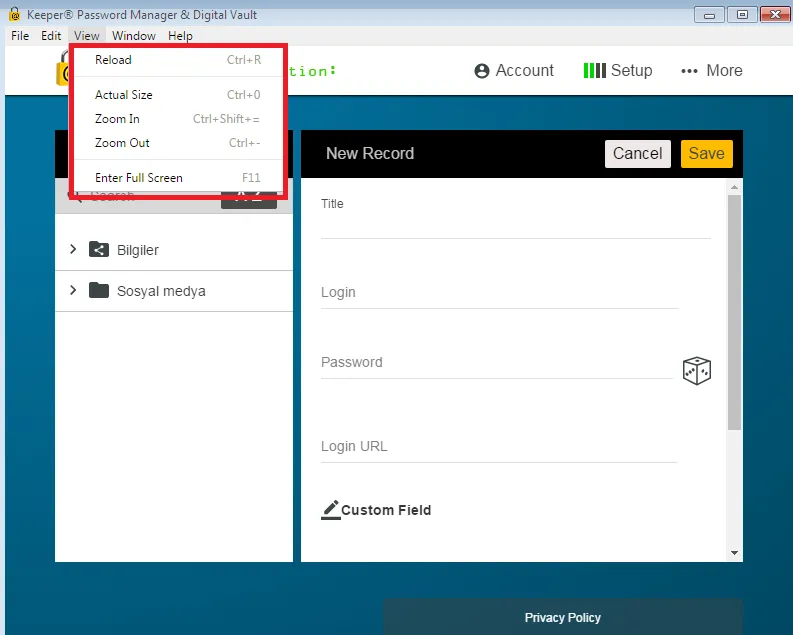Click the Account person icon

[482, 71]
